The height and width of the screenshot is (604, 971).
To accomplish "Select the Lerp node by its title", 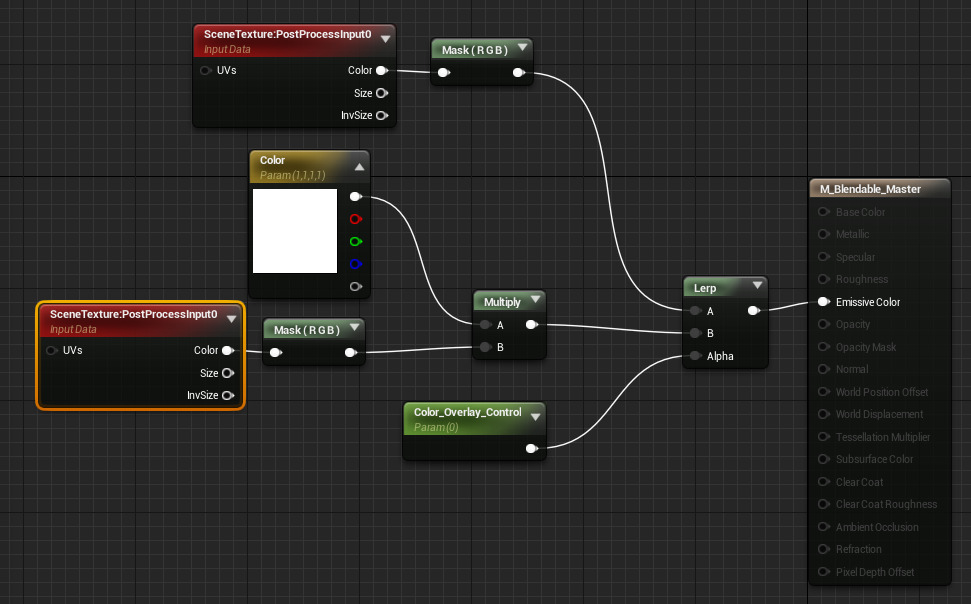I will [x=706, y=288].
